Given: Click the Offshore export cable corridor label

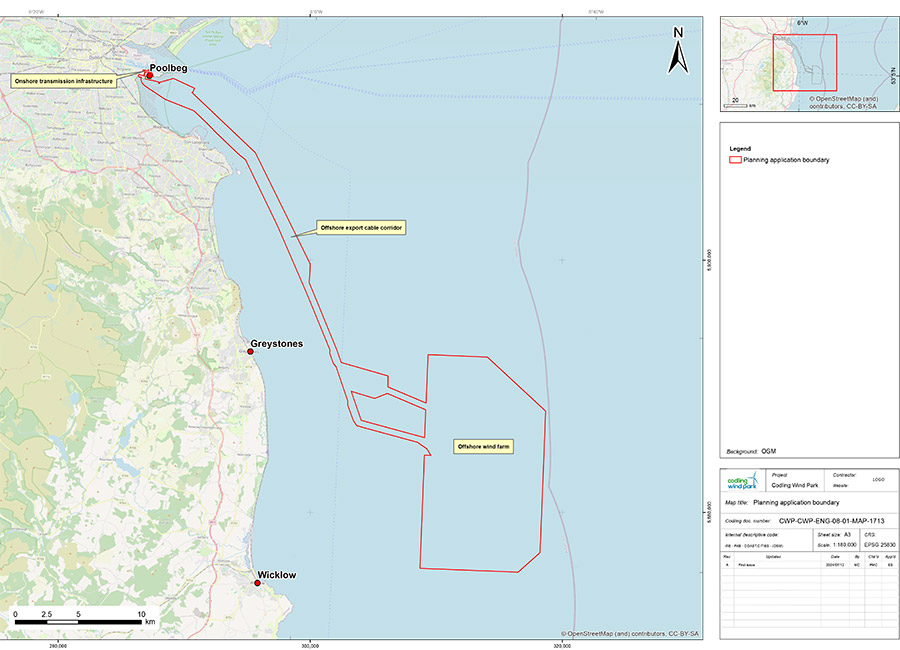Looking at the screenshot, I should [361, 228].
